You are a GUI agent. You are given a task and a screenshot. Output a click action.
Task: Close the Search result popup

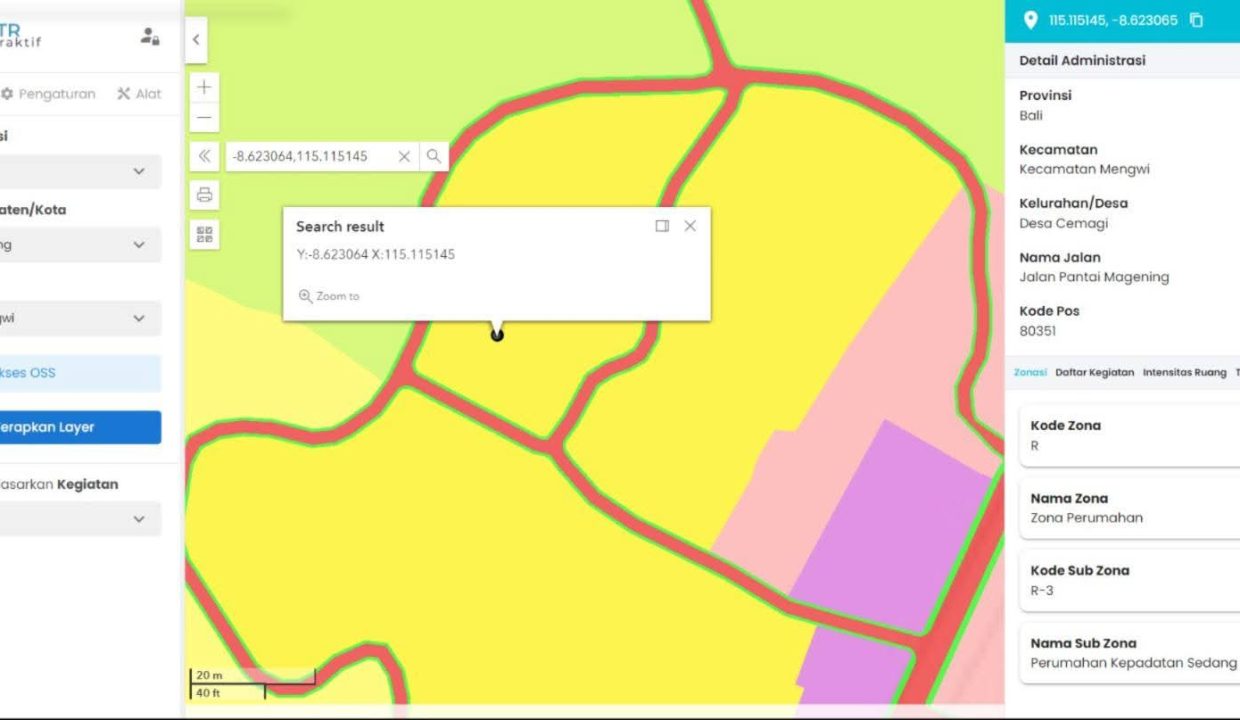(x=690, y=226)
